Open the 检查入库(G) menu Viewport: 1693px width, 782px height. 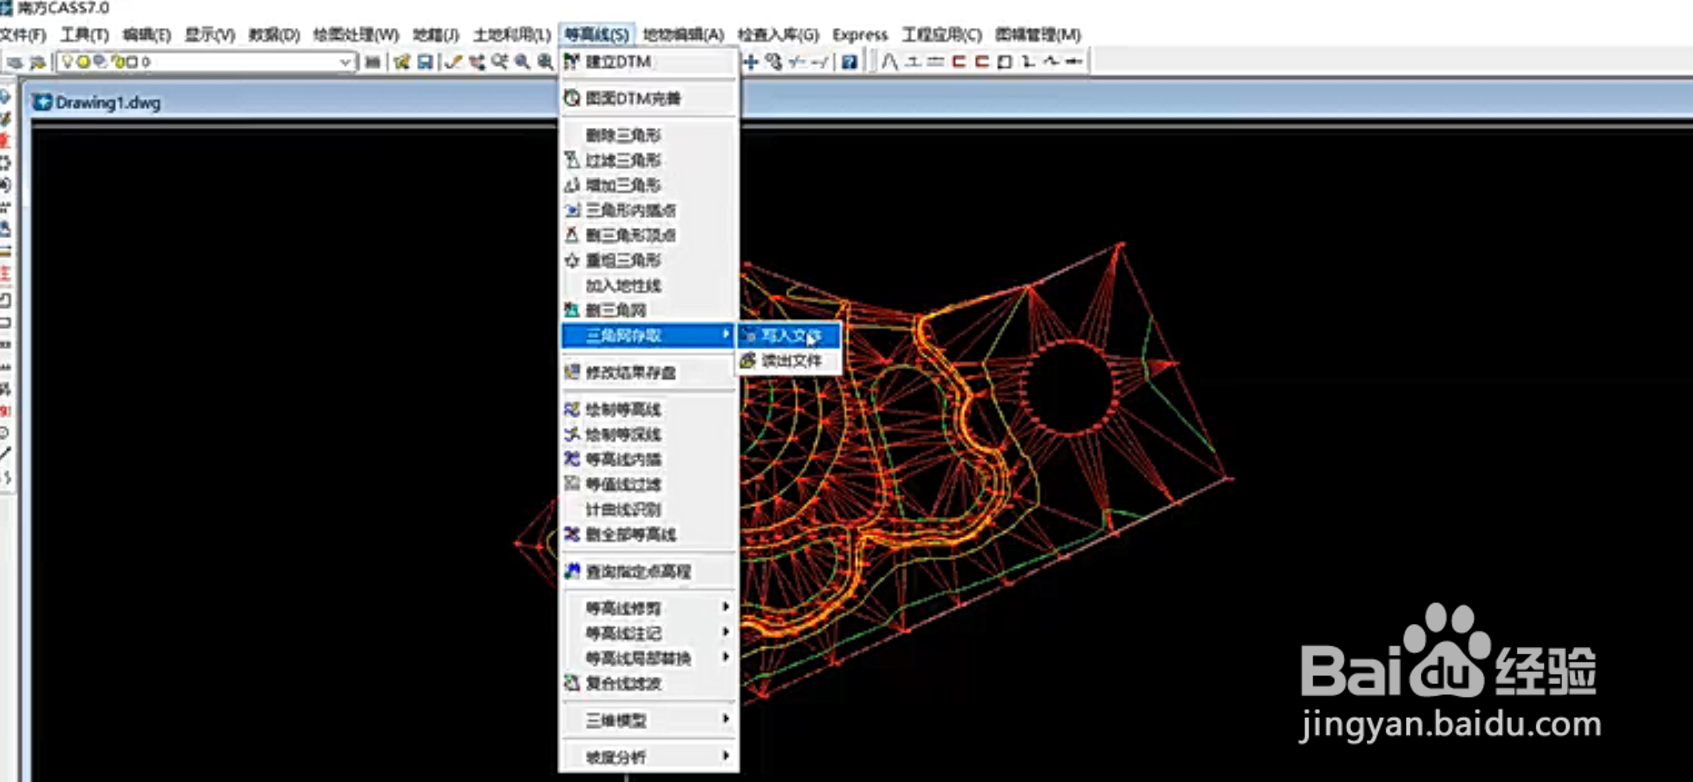(x=778, y=34)
